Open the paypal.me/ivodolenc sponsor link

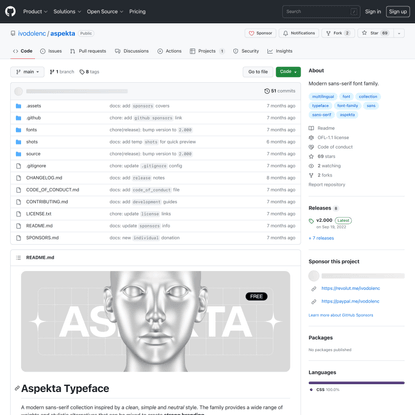pyautogui.click(x=350, y=301)
